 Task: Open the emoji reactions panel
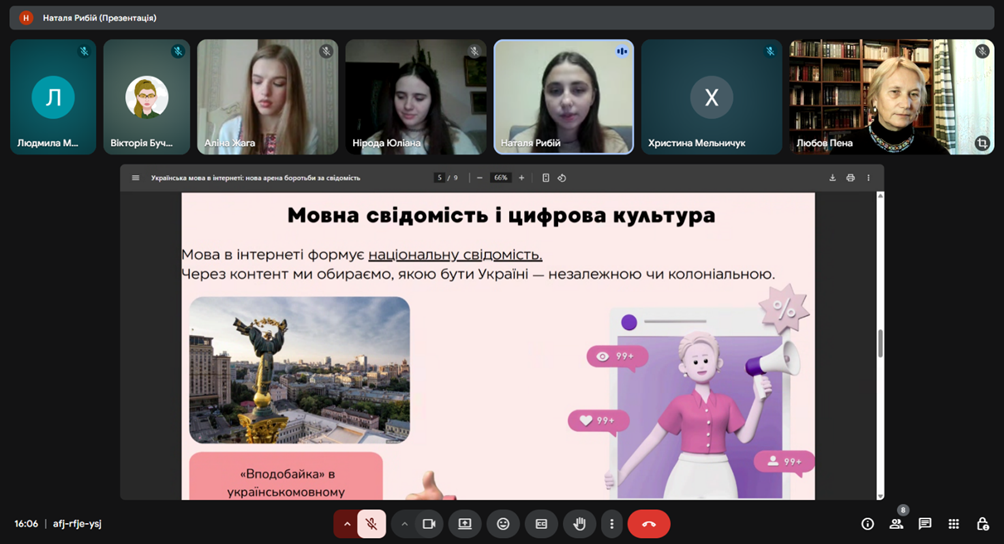point(503,523)
